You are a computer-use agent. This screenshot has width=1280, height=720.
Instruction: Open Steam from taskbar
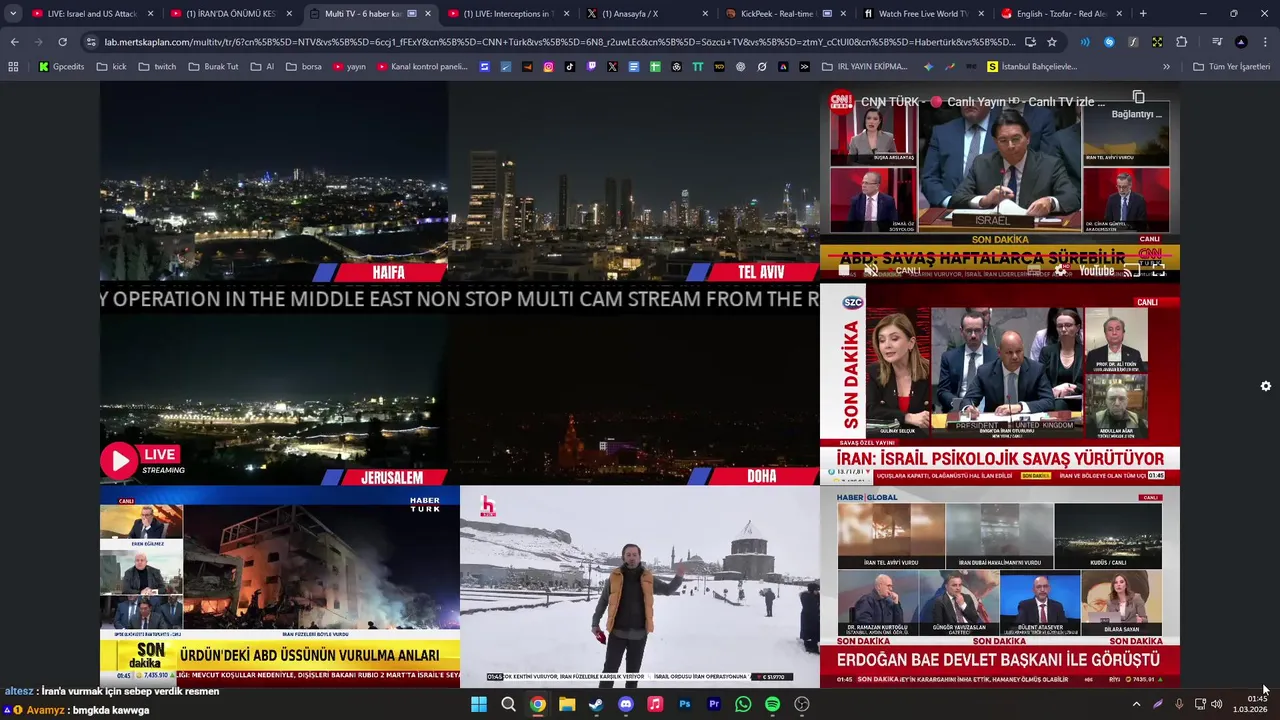point(596,704)
